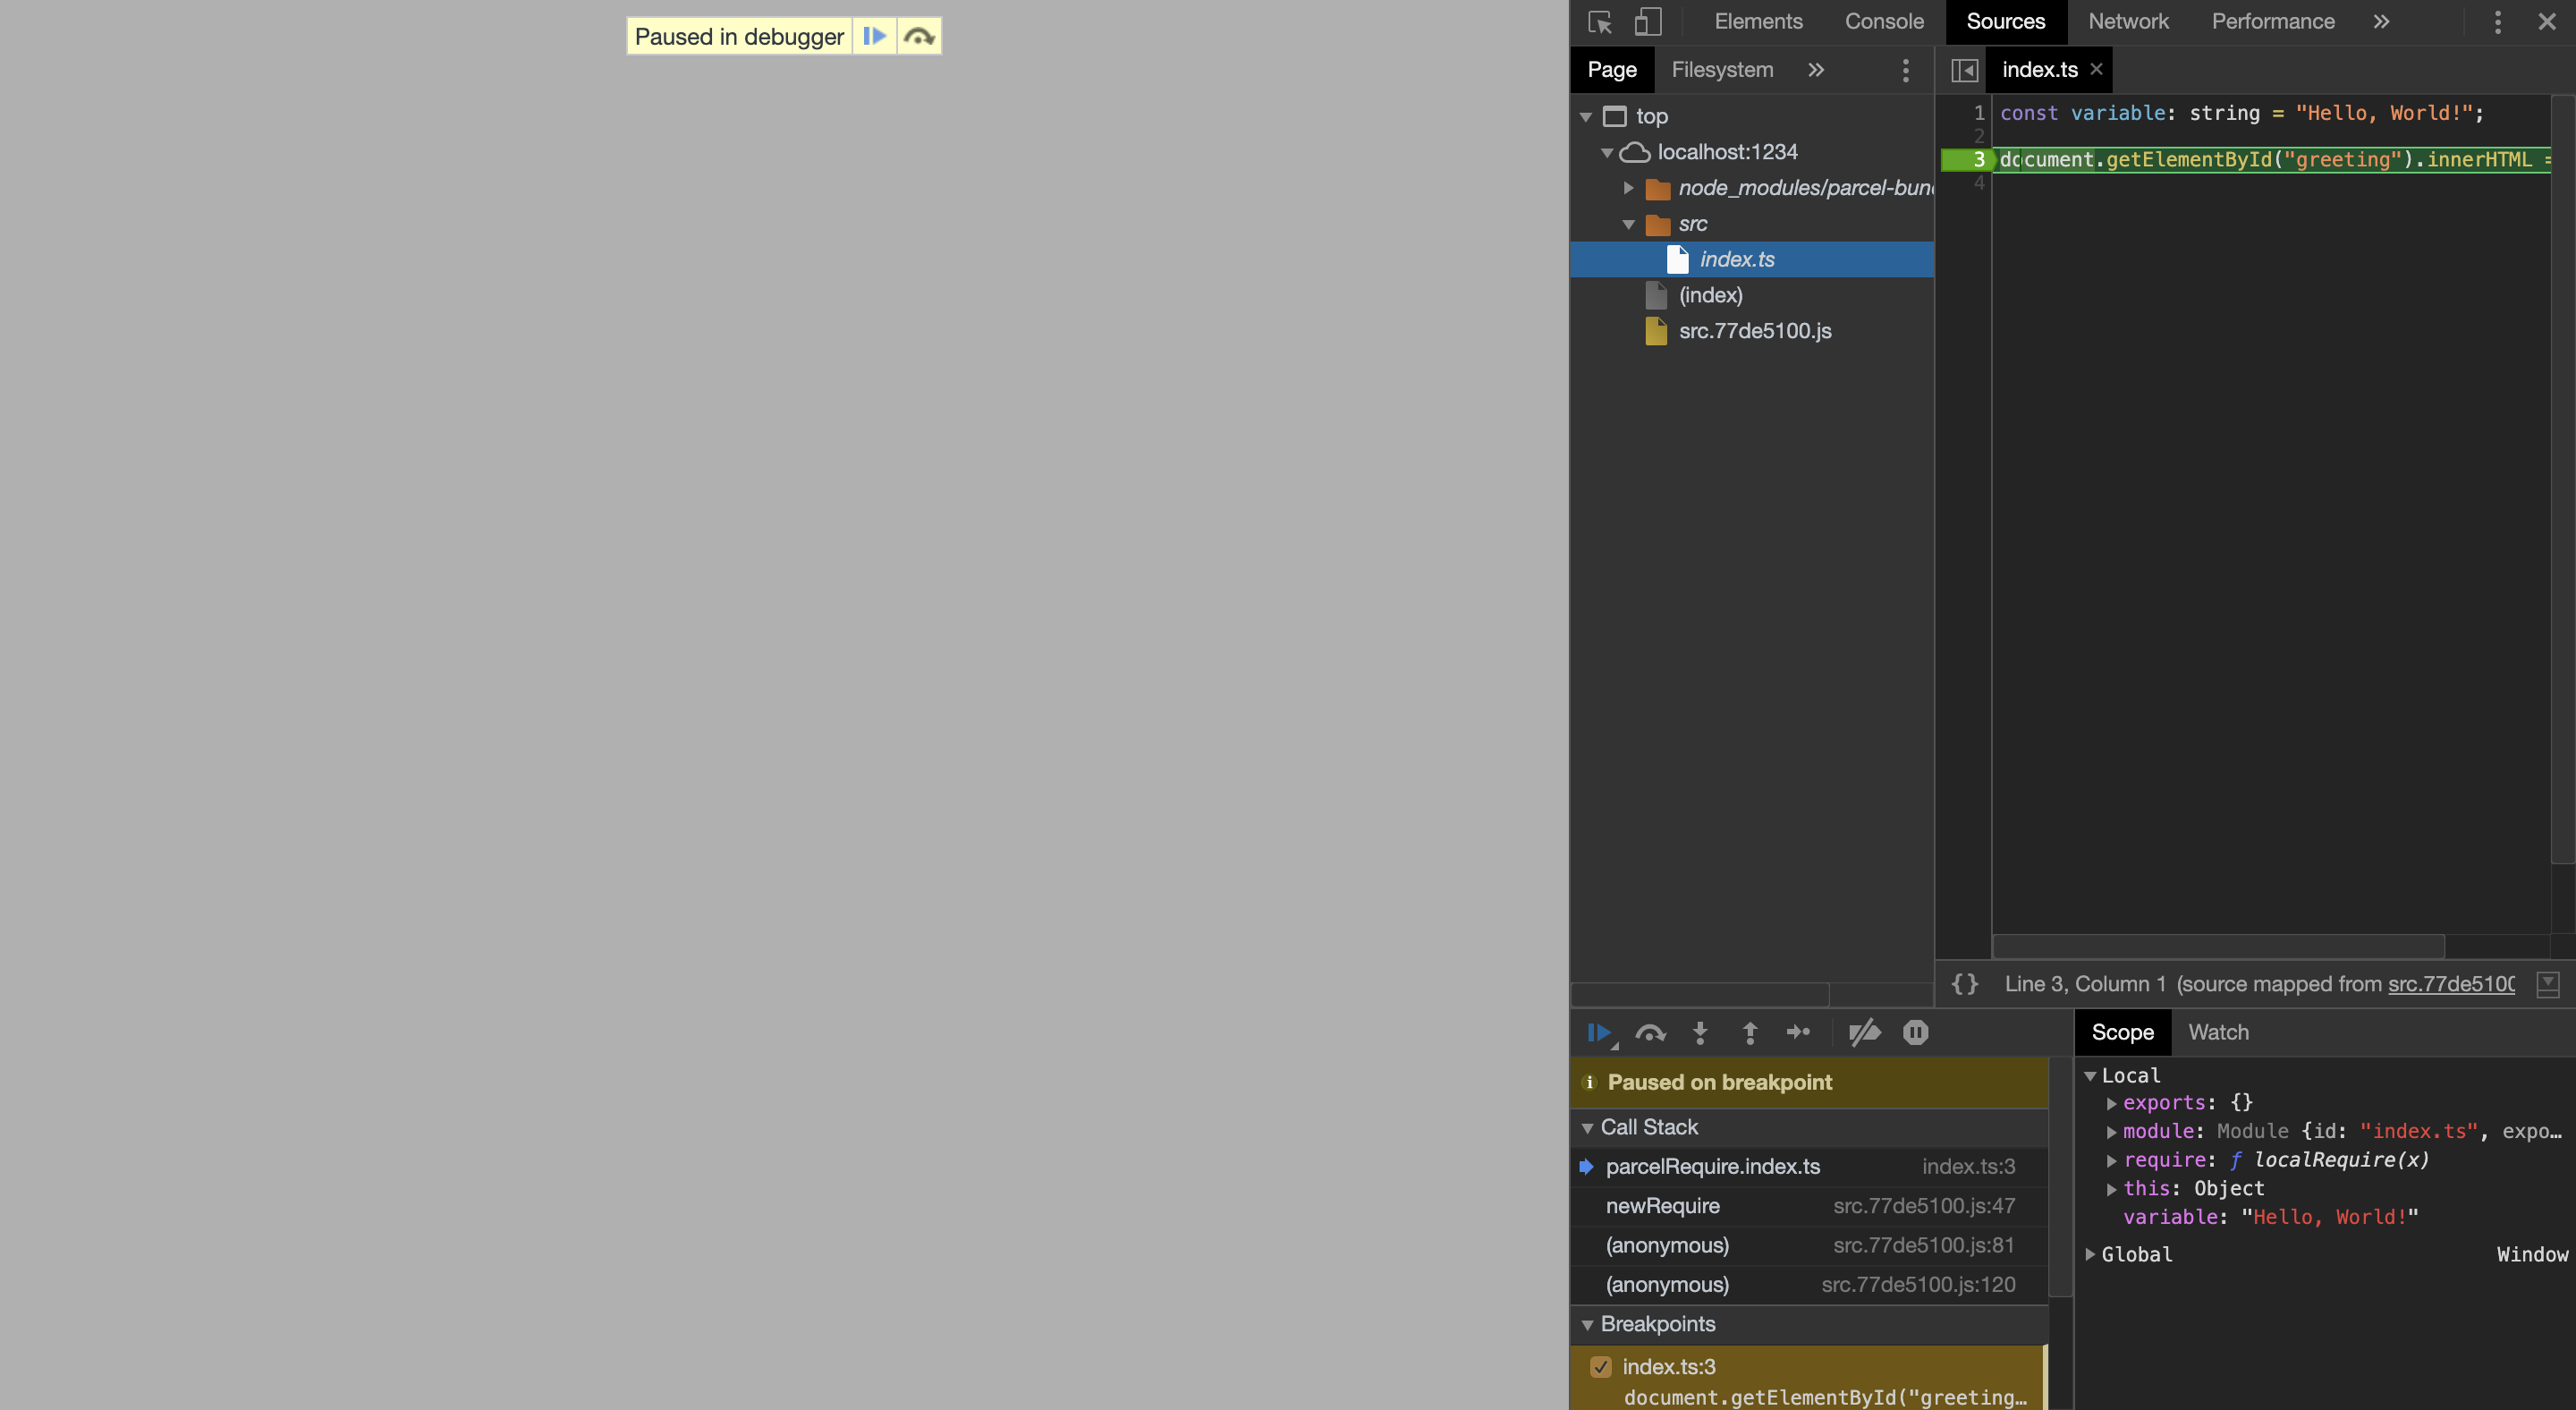Collapse the src folder in the tree
2576x1410 pixels.
tap(1629, 224)
